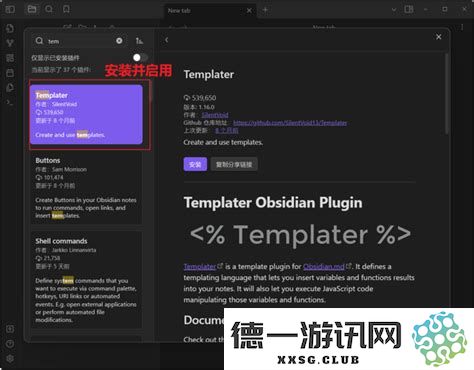Open quick switcher icon atop left ribbon
Image resolution: width=474 pixels, height=370 pixels.
[10, 28]
